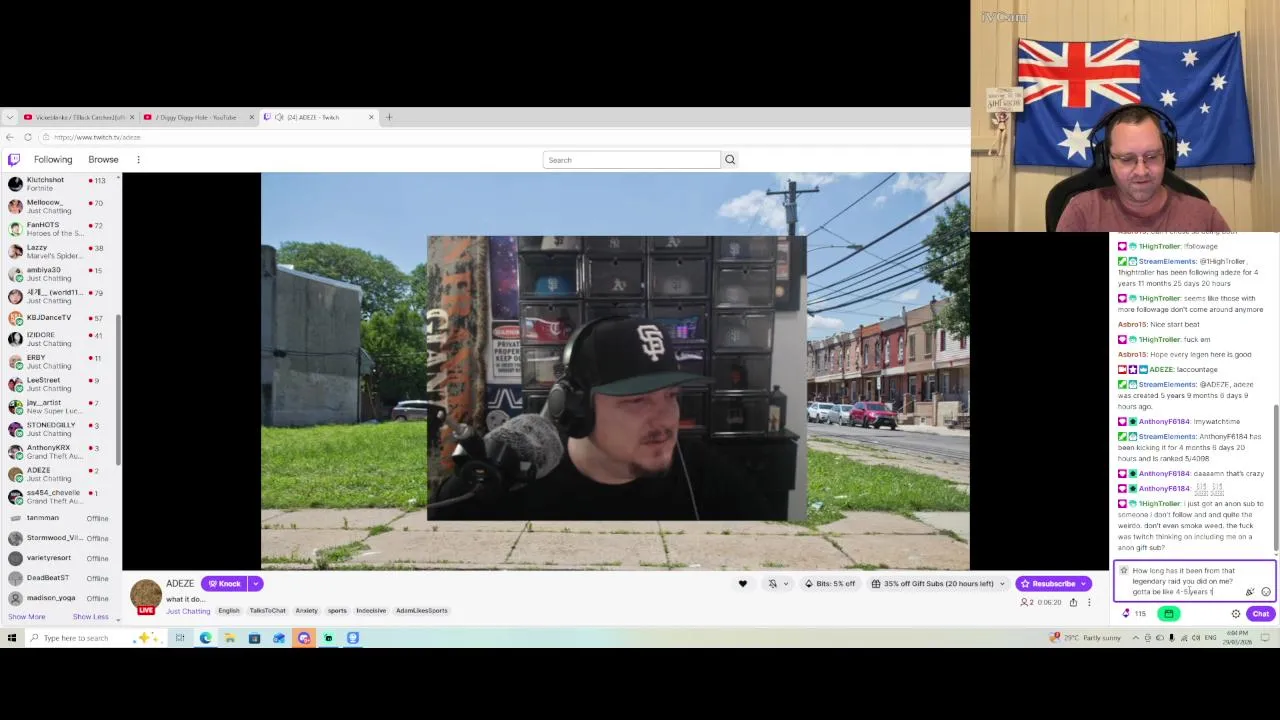This screenshot has height=720, width=1280.
Task: Reload the Twitch page
Action: (x=28, y=137)
